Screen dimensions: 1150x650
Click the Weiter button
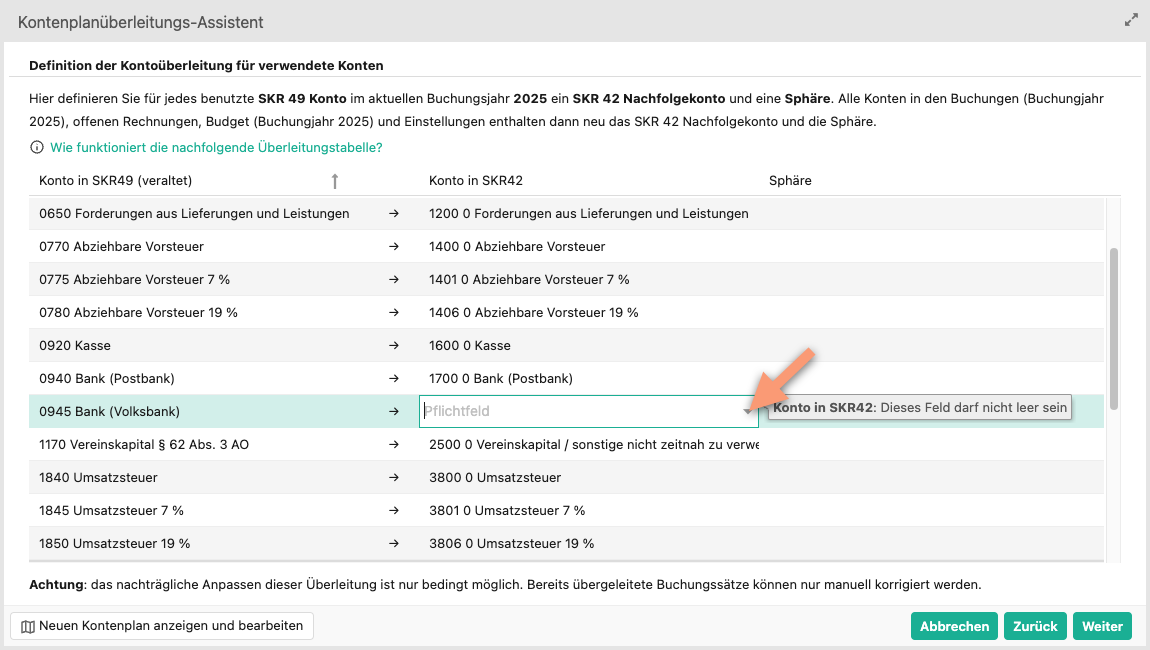pos(1102,627)
